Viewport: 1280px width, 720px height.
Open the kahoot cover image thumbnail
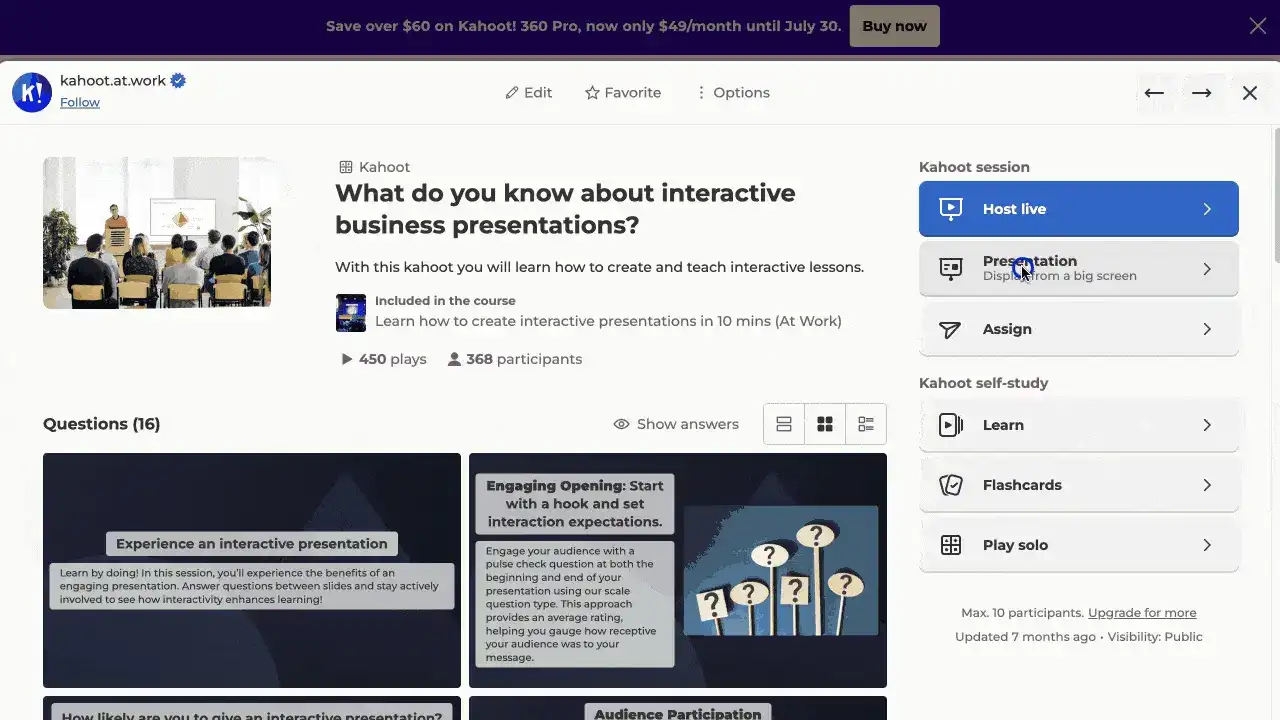(157, 232)
